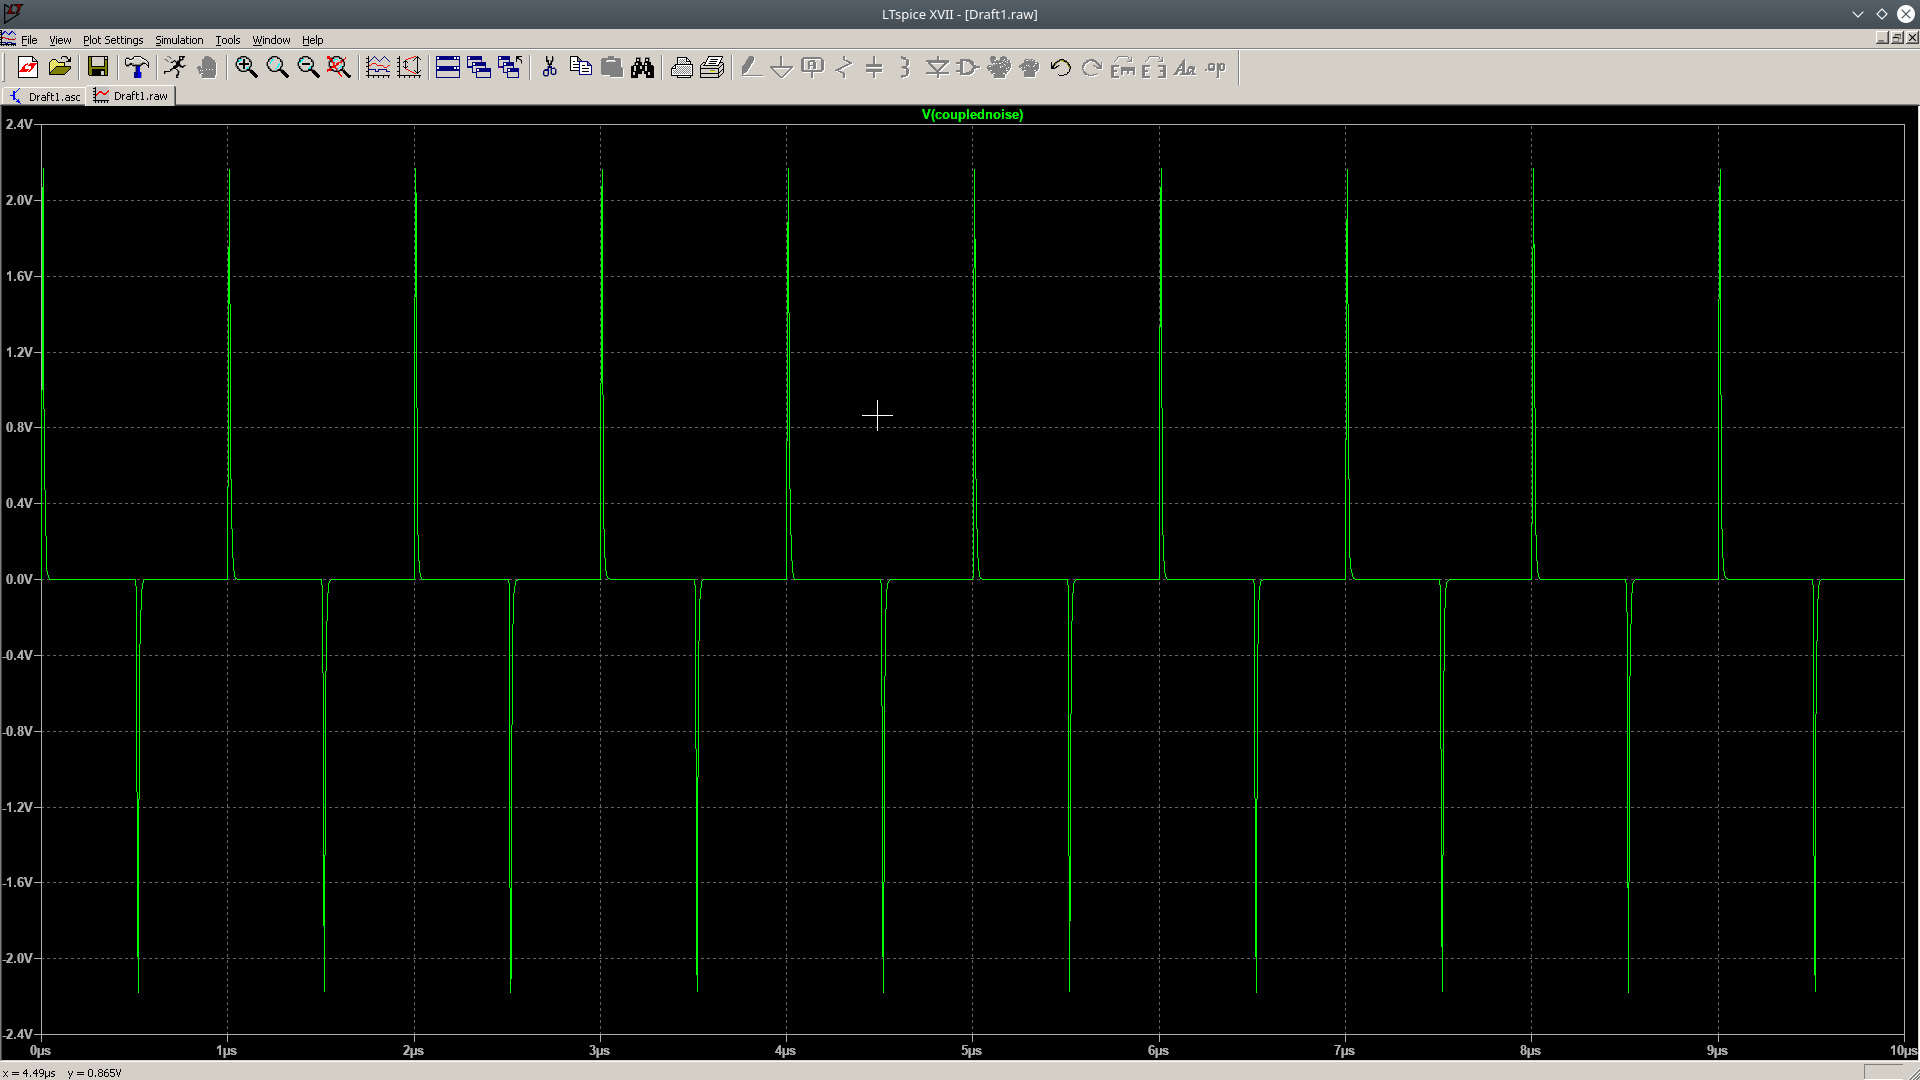Click the Redo arrow icon
Image resolution: width=1920 pixels, height=1080 pixels.
tap(1091, 67)
